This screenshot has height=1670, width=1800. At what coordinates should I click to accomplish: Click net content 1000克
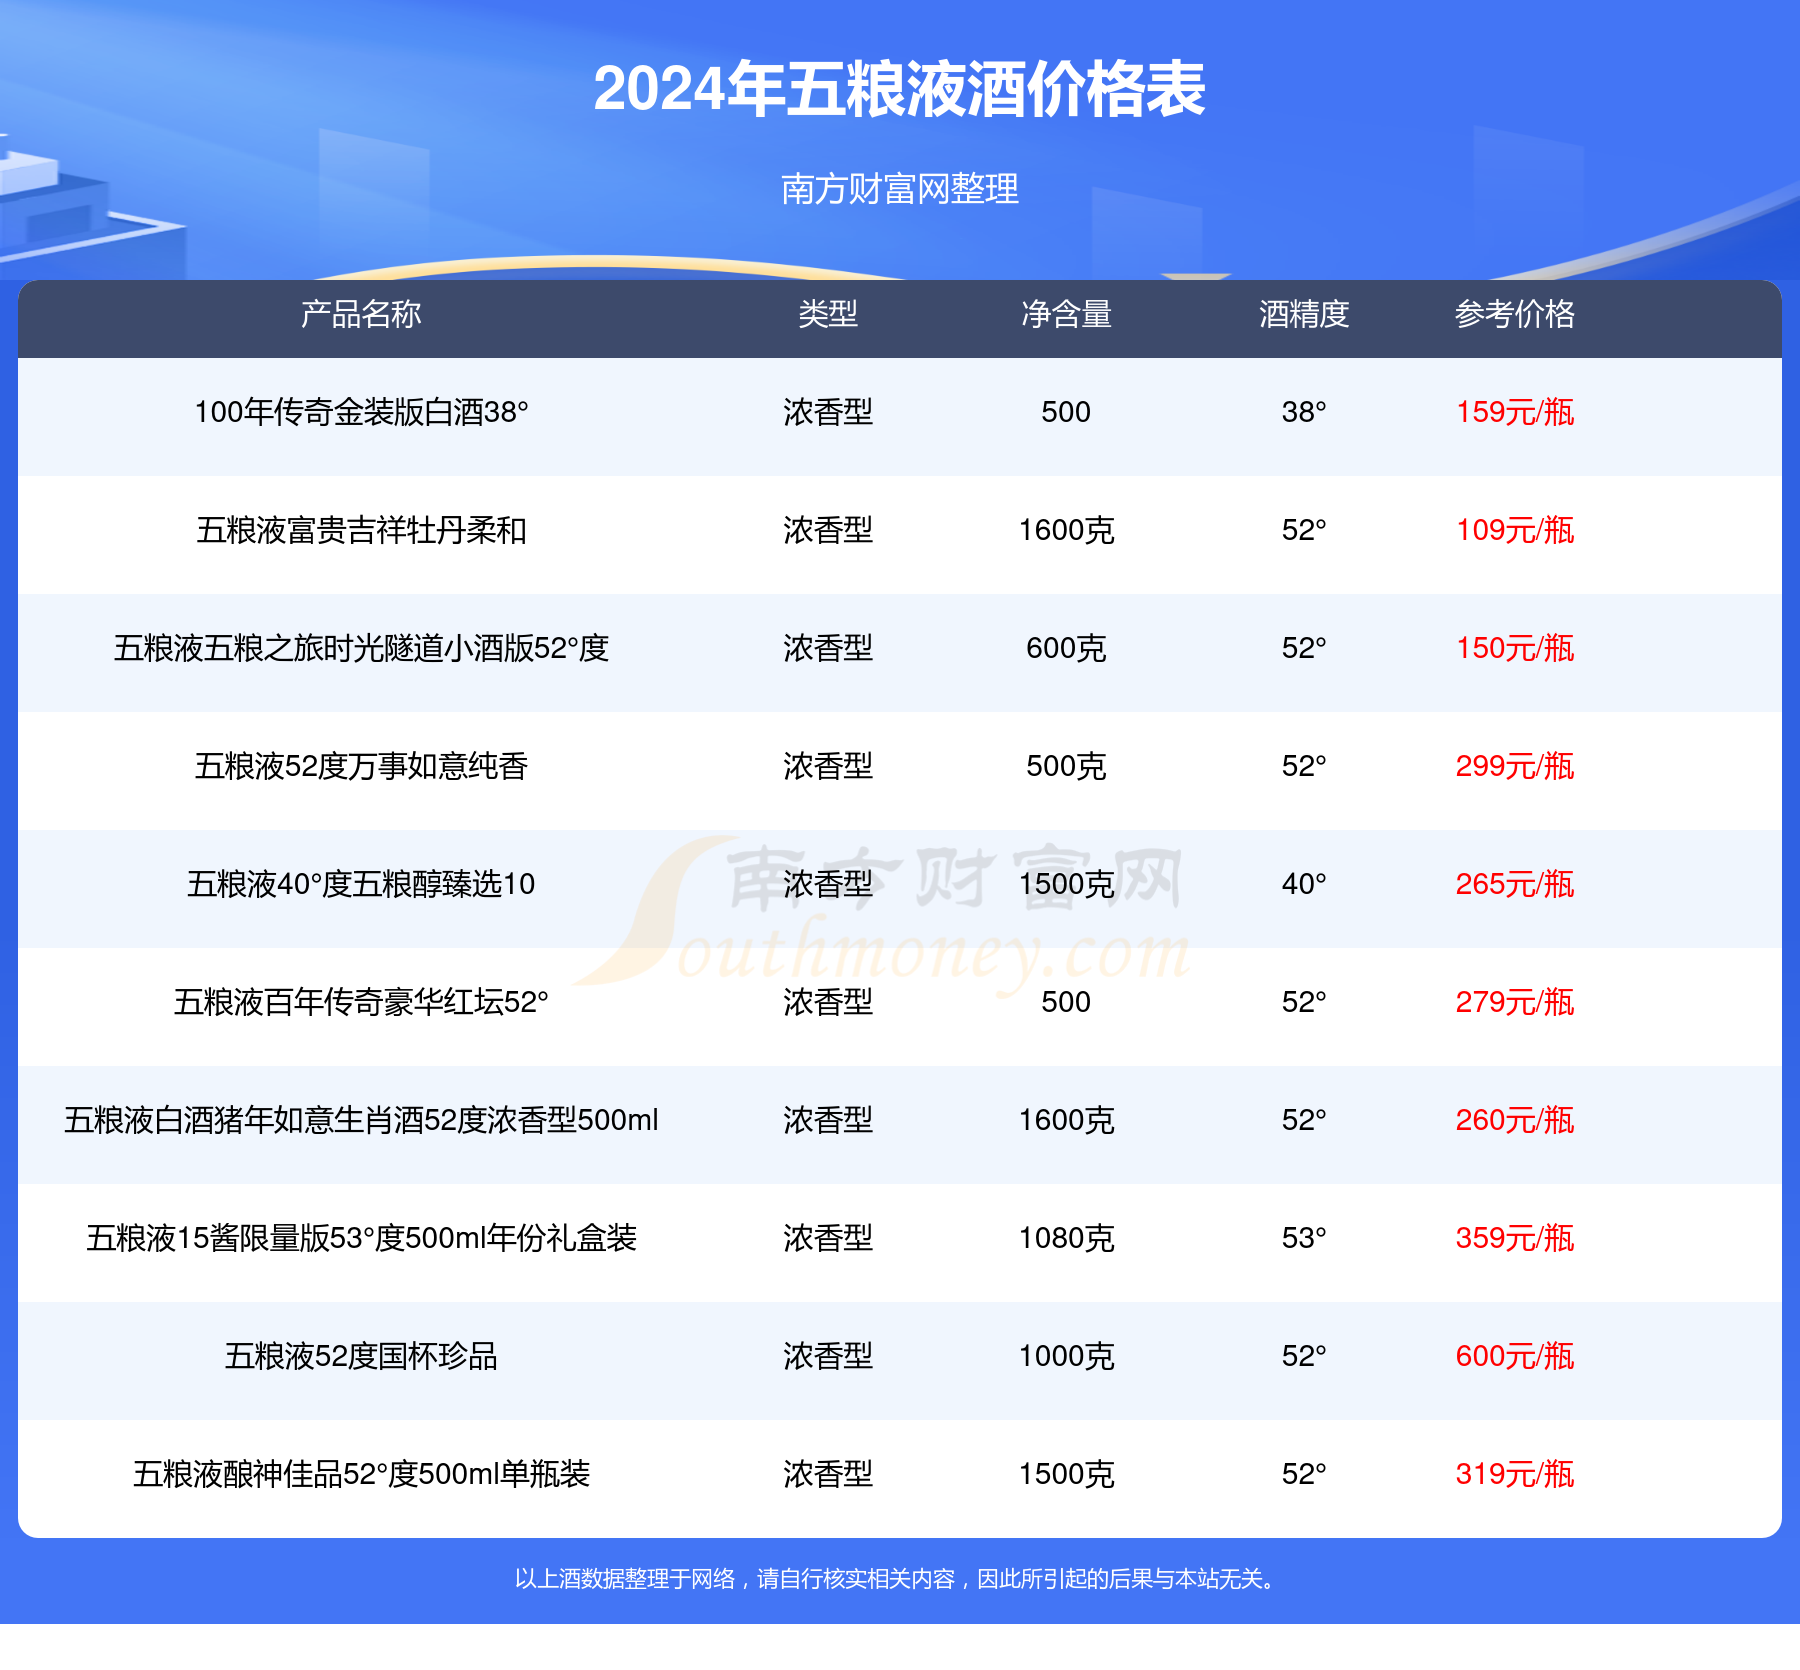click(1066, 1356)
